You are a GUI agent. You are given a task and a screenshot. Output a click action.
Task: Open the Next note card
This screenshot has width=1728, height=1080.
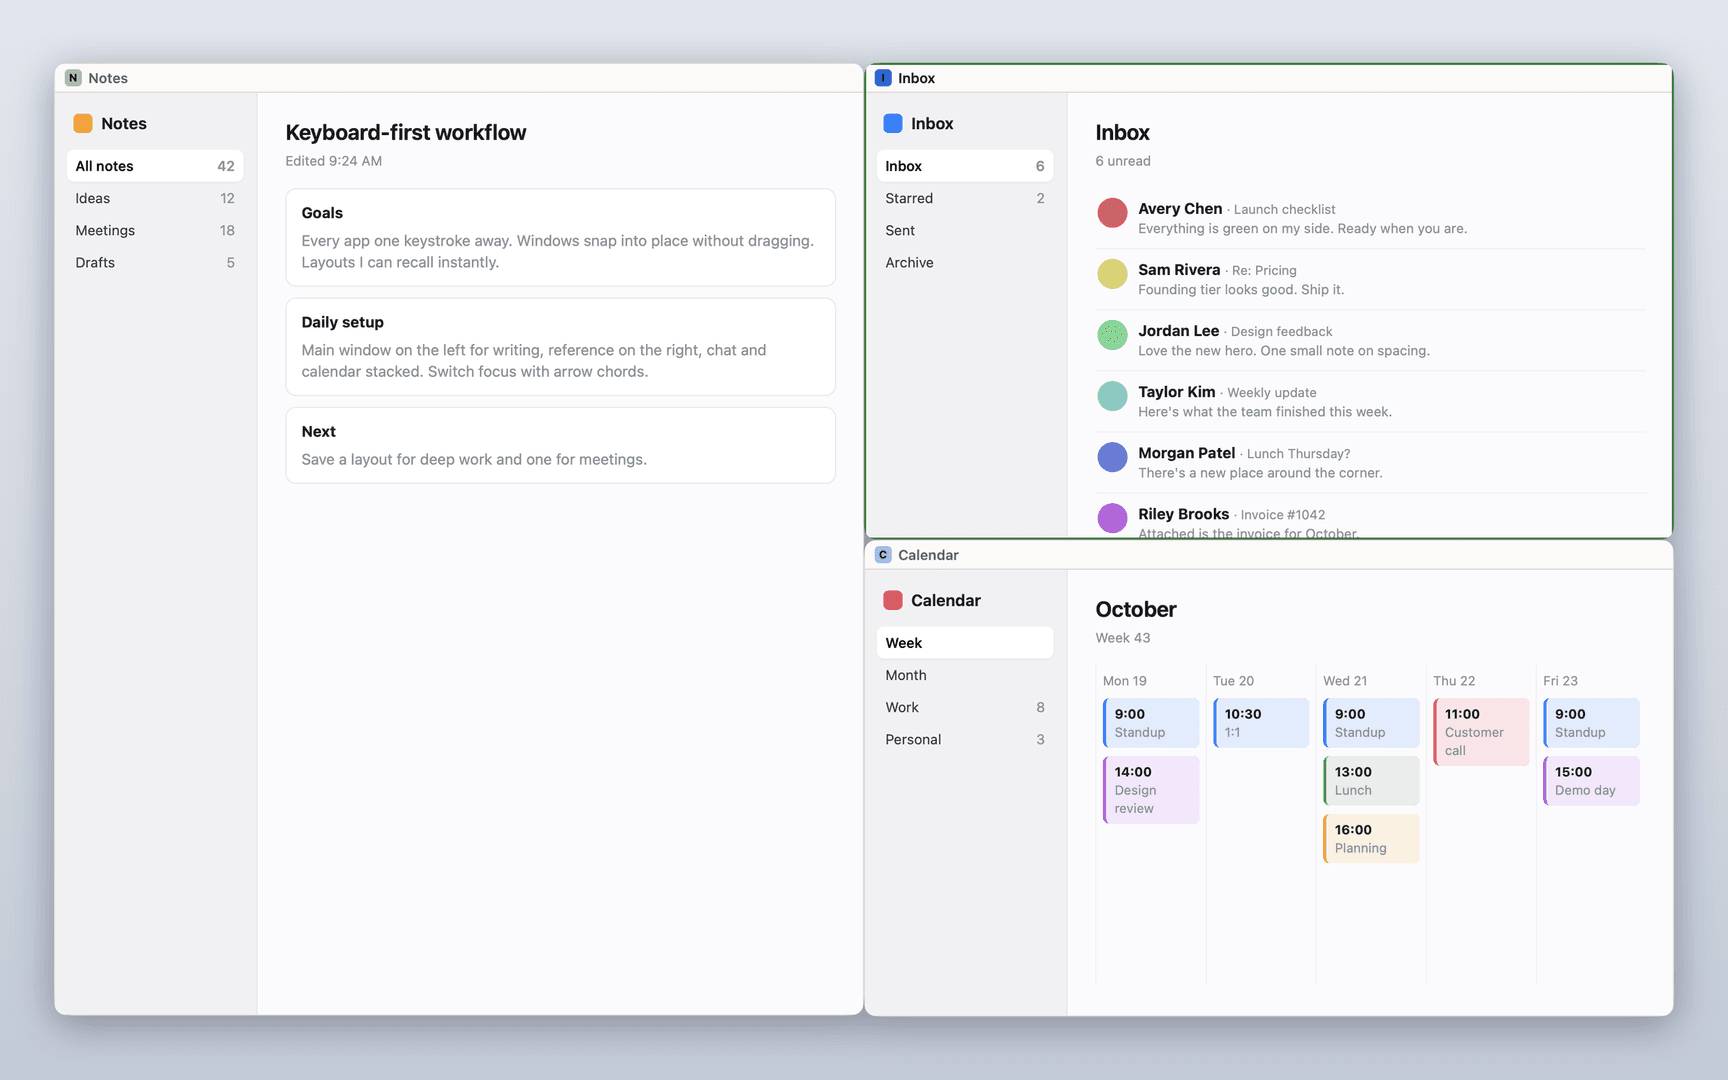(560, 445)
